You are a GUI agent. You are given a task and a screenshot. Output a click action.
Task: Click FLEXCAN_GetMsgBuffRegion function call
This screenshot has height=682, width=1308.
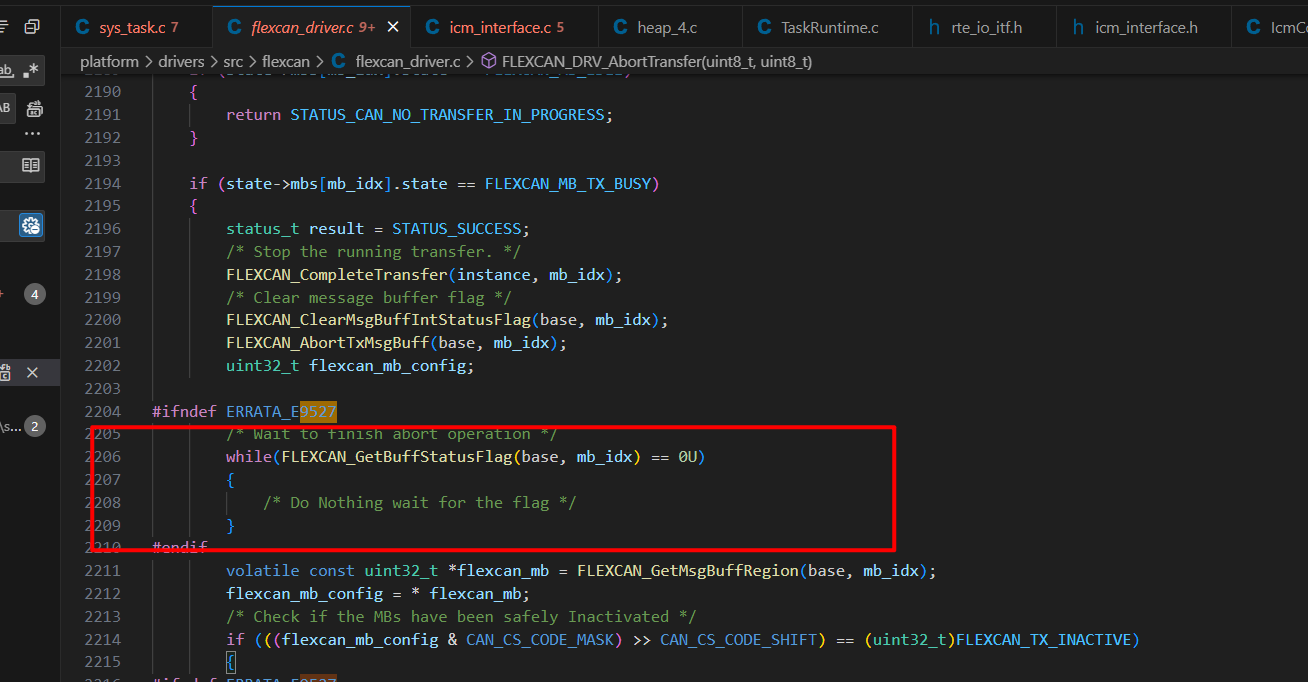[688, 570]
